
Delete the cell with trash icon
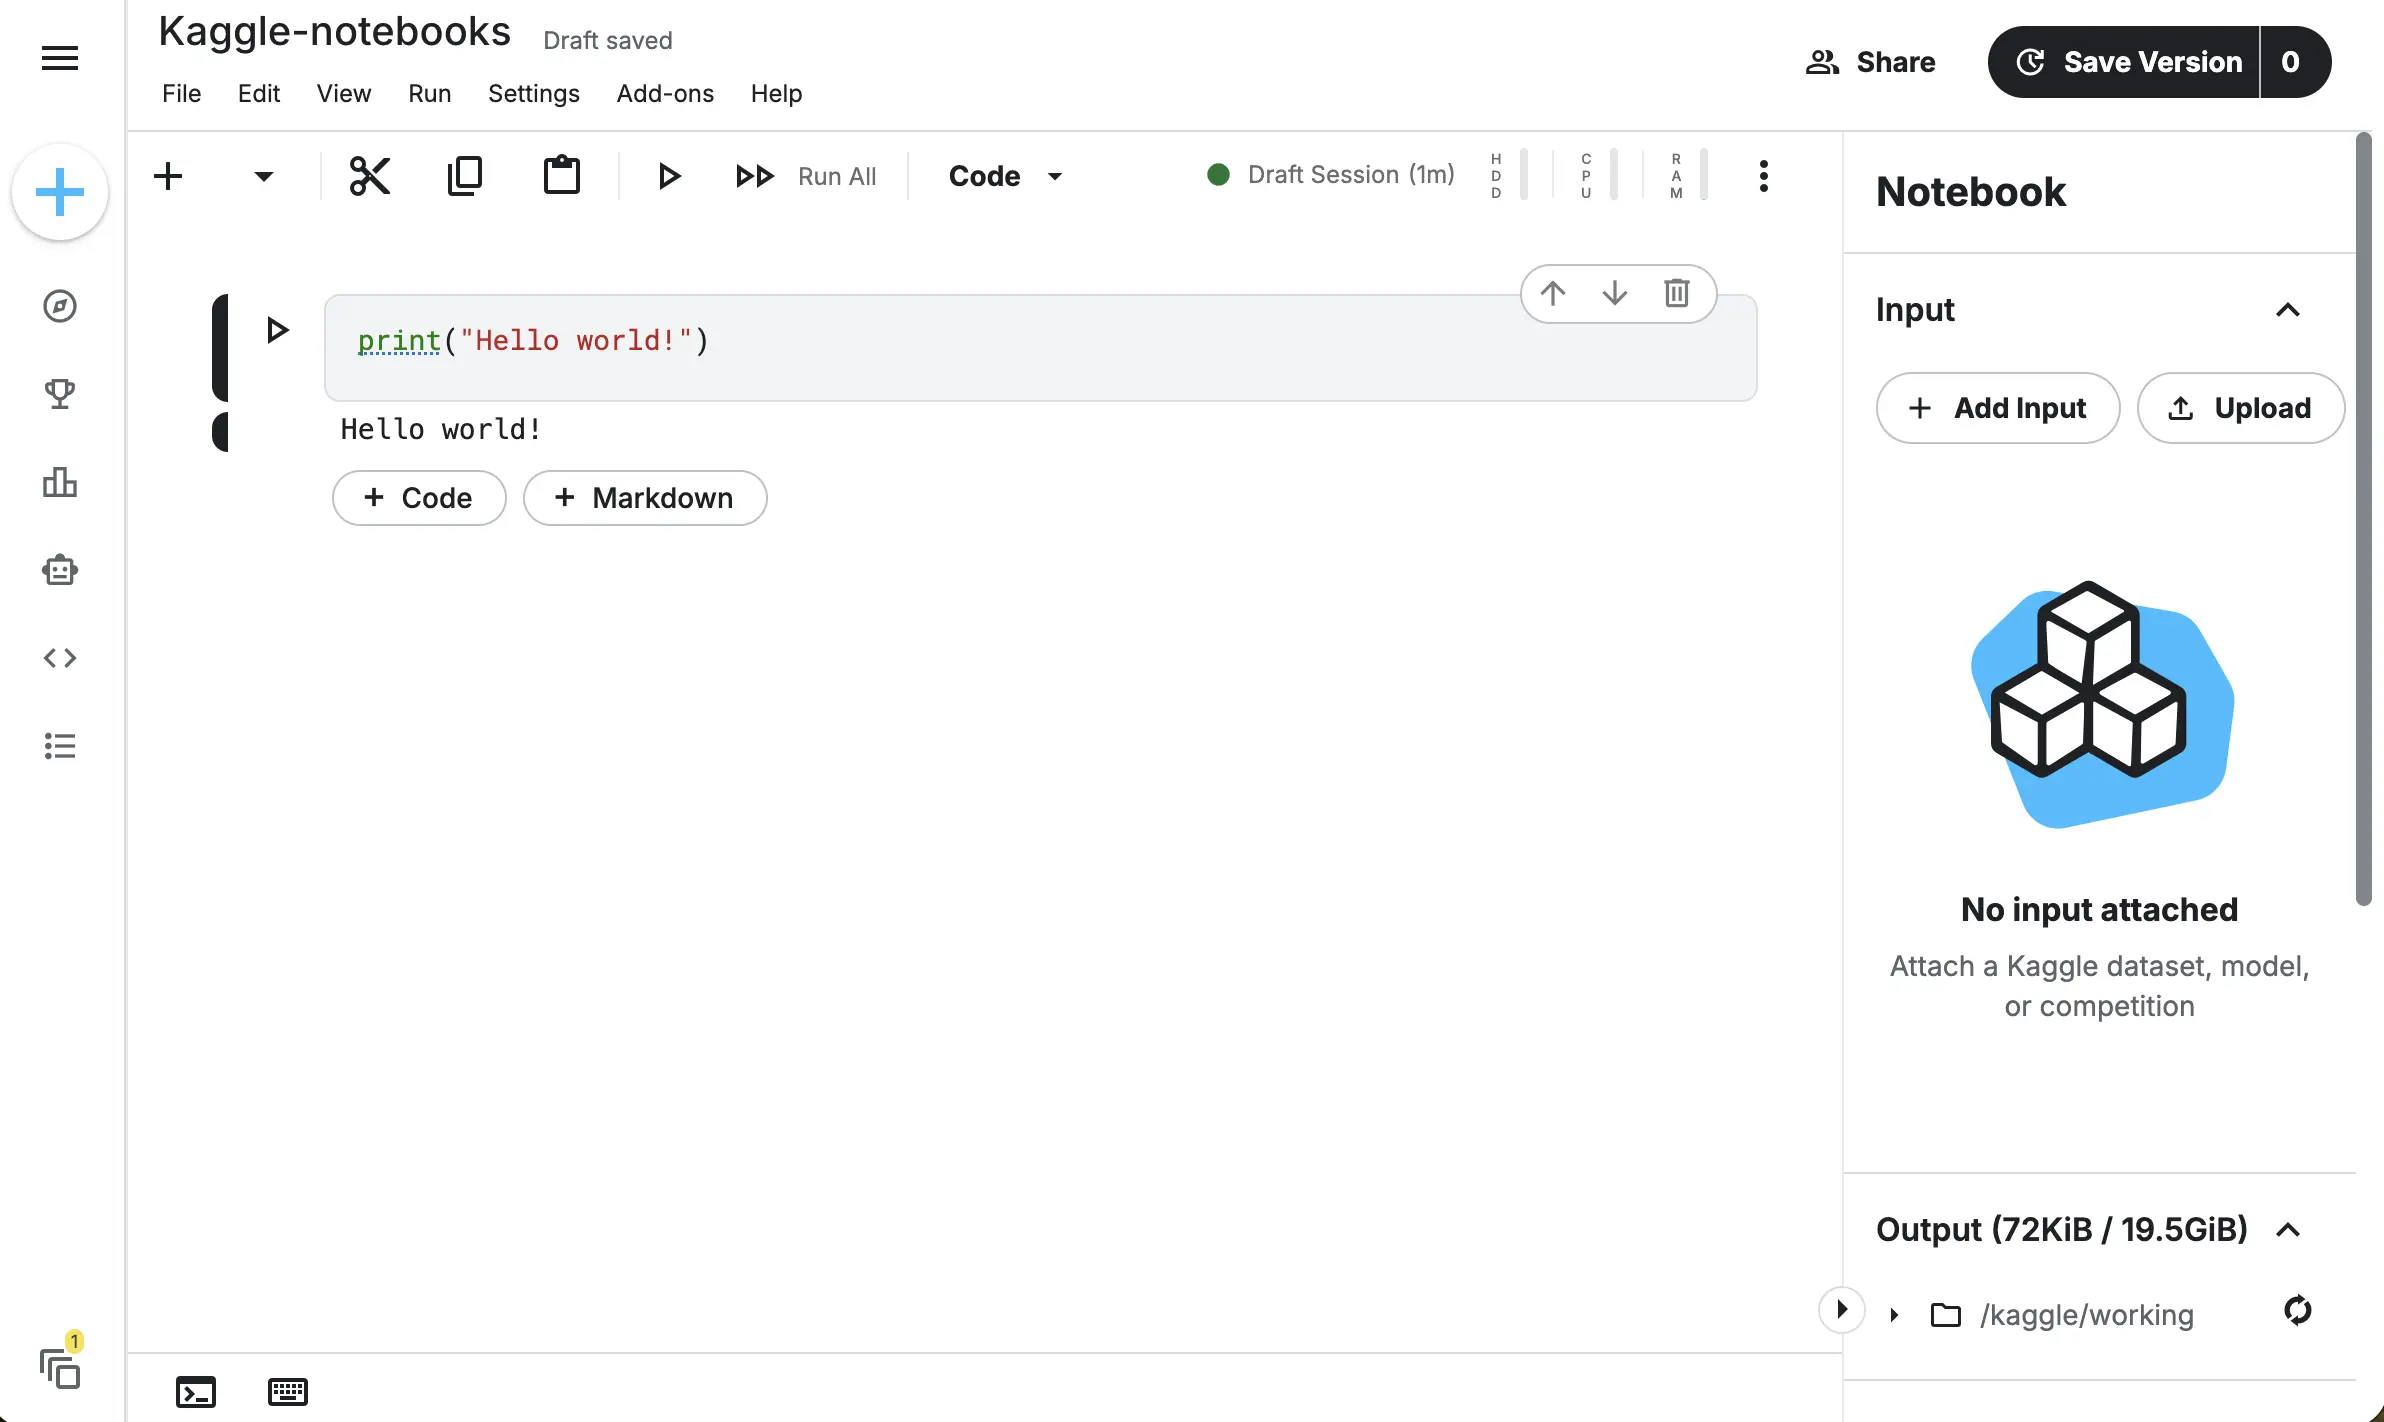tap(1677, 294)
